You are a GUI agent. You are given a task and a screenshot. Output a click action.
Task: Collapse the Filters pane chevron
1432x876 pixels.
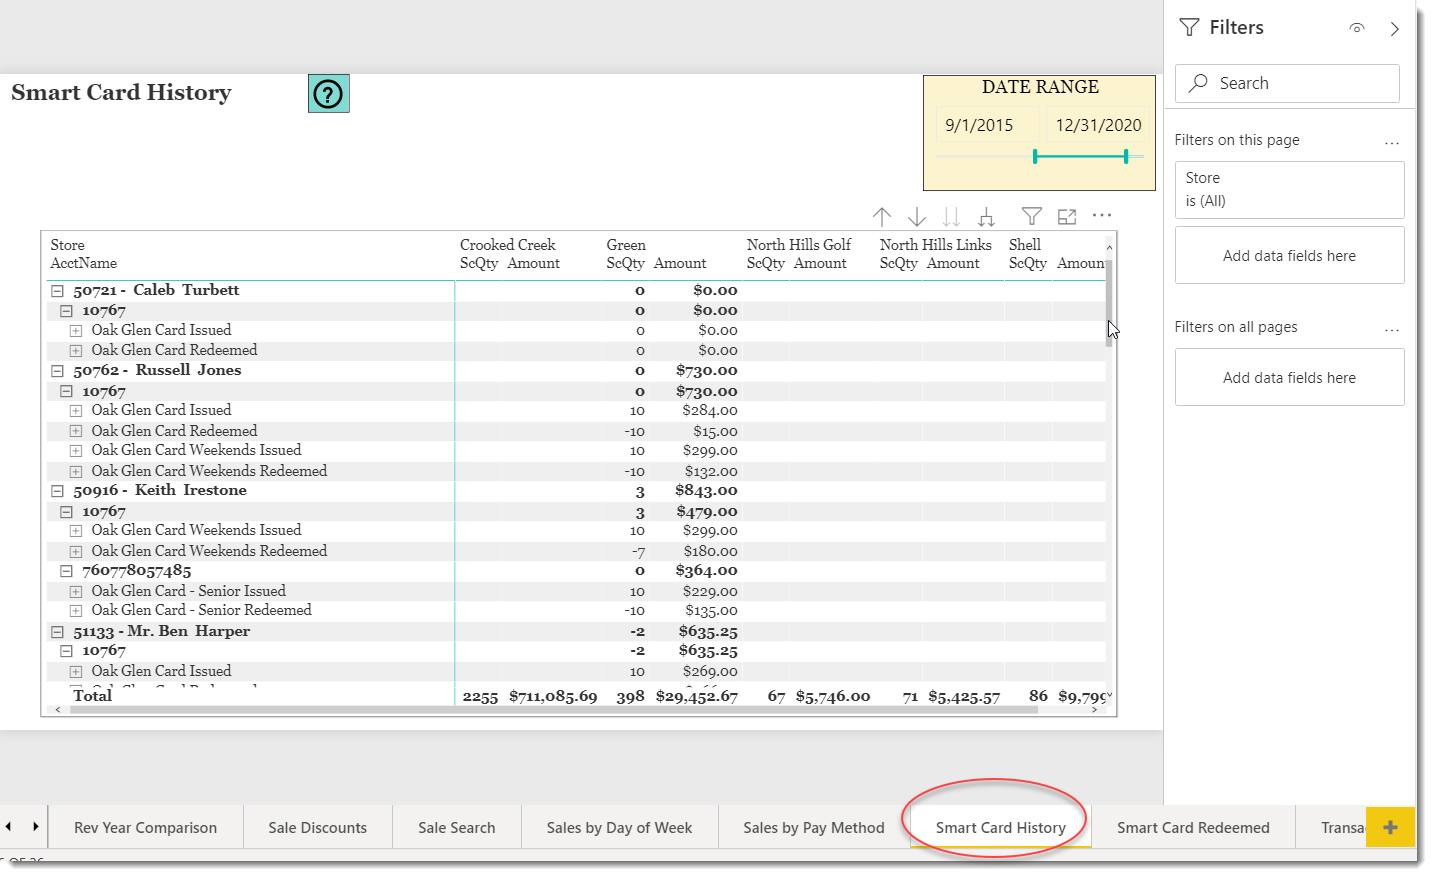(1394, 29)
